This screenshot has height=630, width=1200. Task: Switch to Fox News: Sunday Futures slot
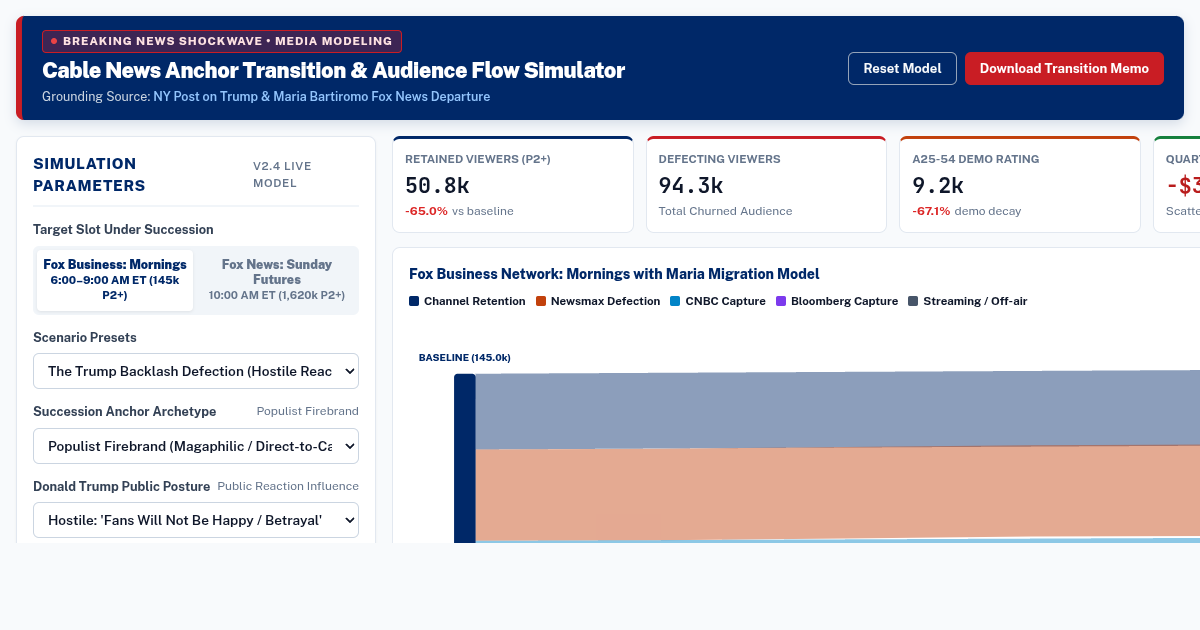277,279
